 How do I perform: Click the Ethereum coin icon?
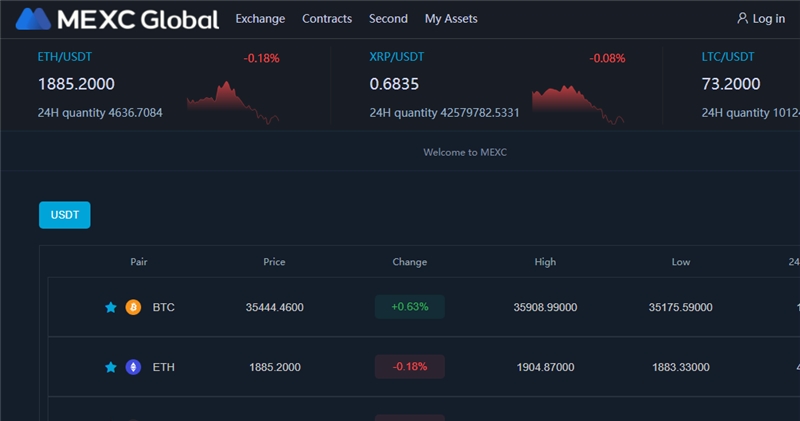pyautogui.click(x=133, y=367)
